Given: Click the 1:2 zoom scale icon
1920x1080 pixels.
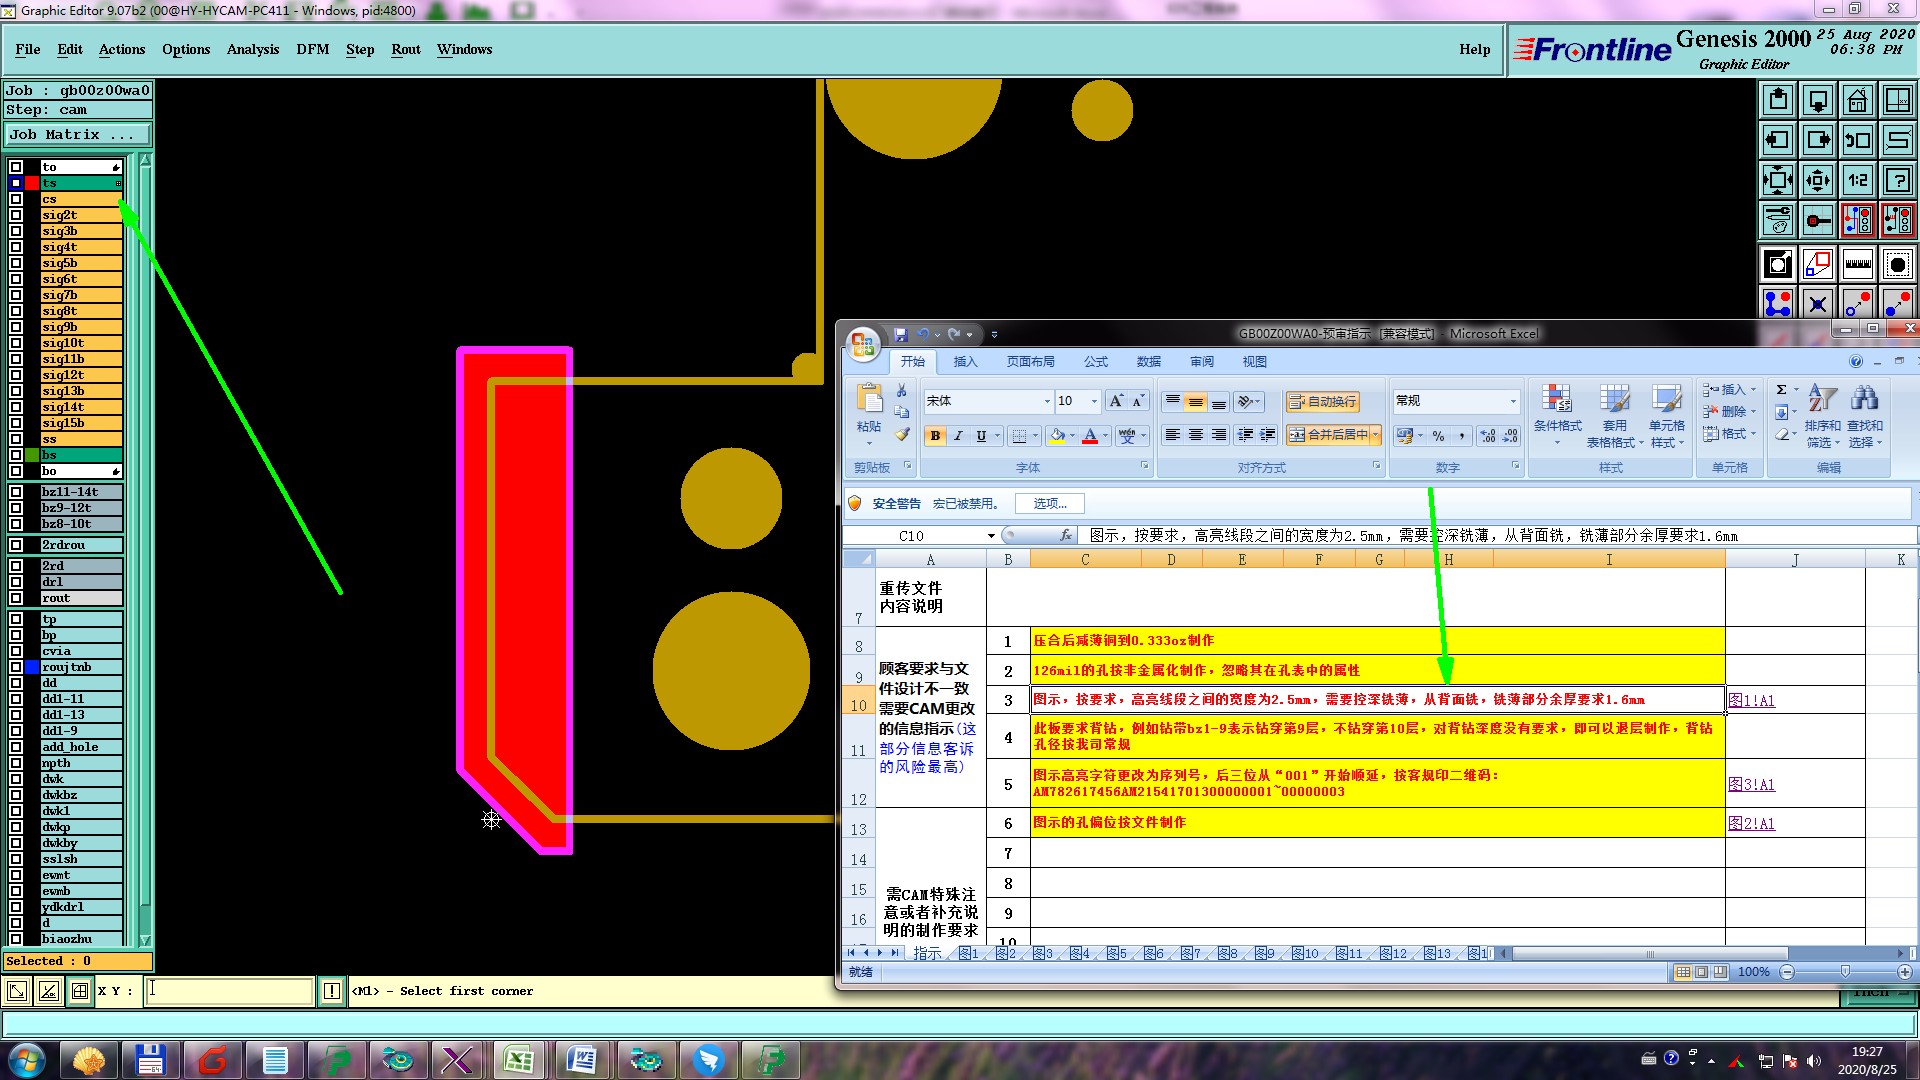Looking at the screenshot, I should coord(1857,180).
